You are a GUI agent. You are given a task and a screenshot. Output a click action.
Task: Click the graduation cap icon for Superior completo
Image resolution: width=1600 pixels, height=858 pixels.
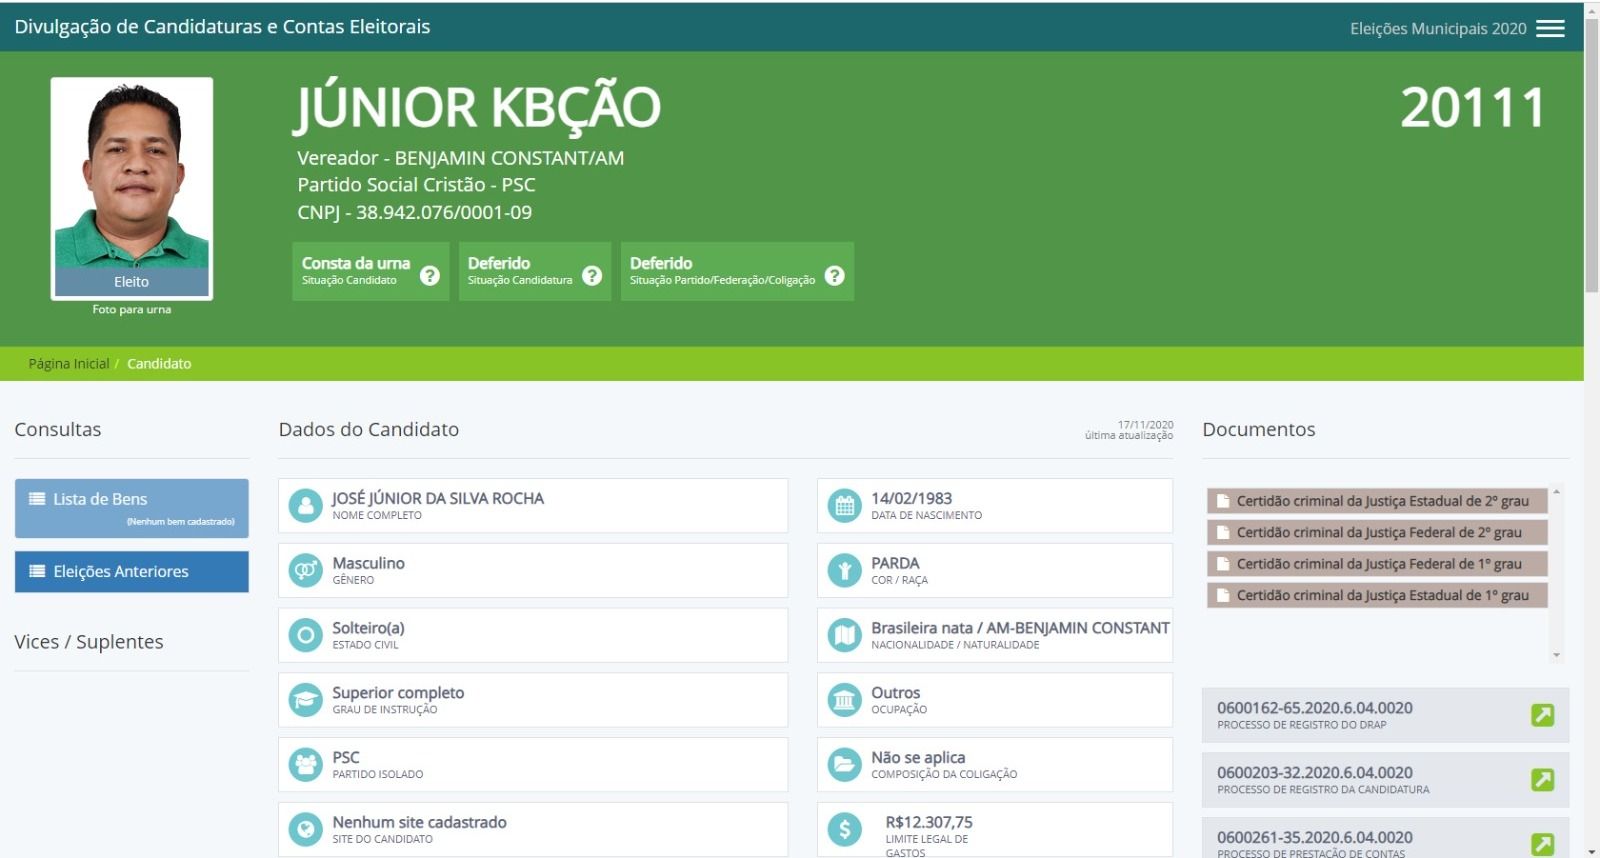[x=305, y=700]
